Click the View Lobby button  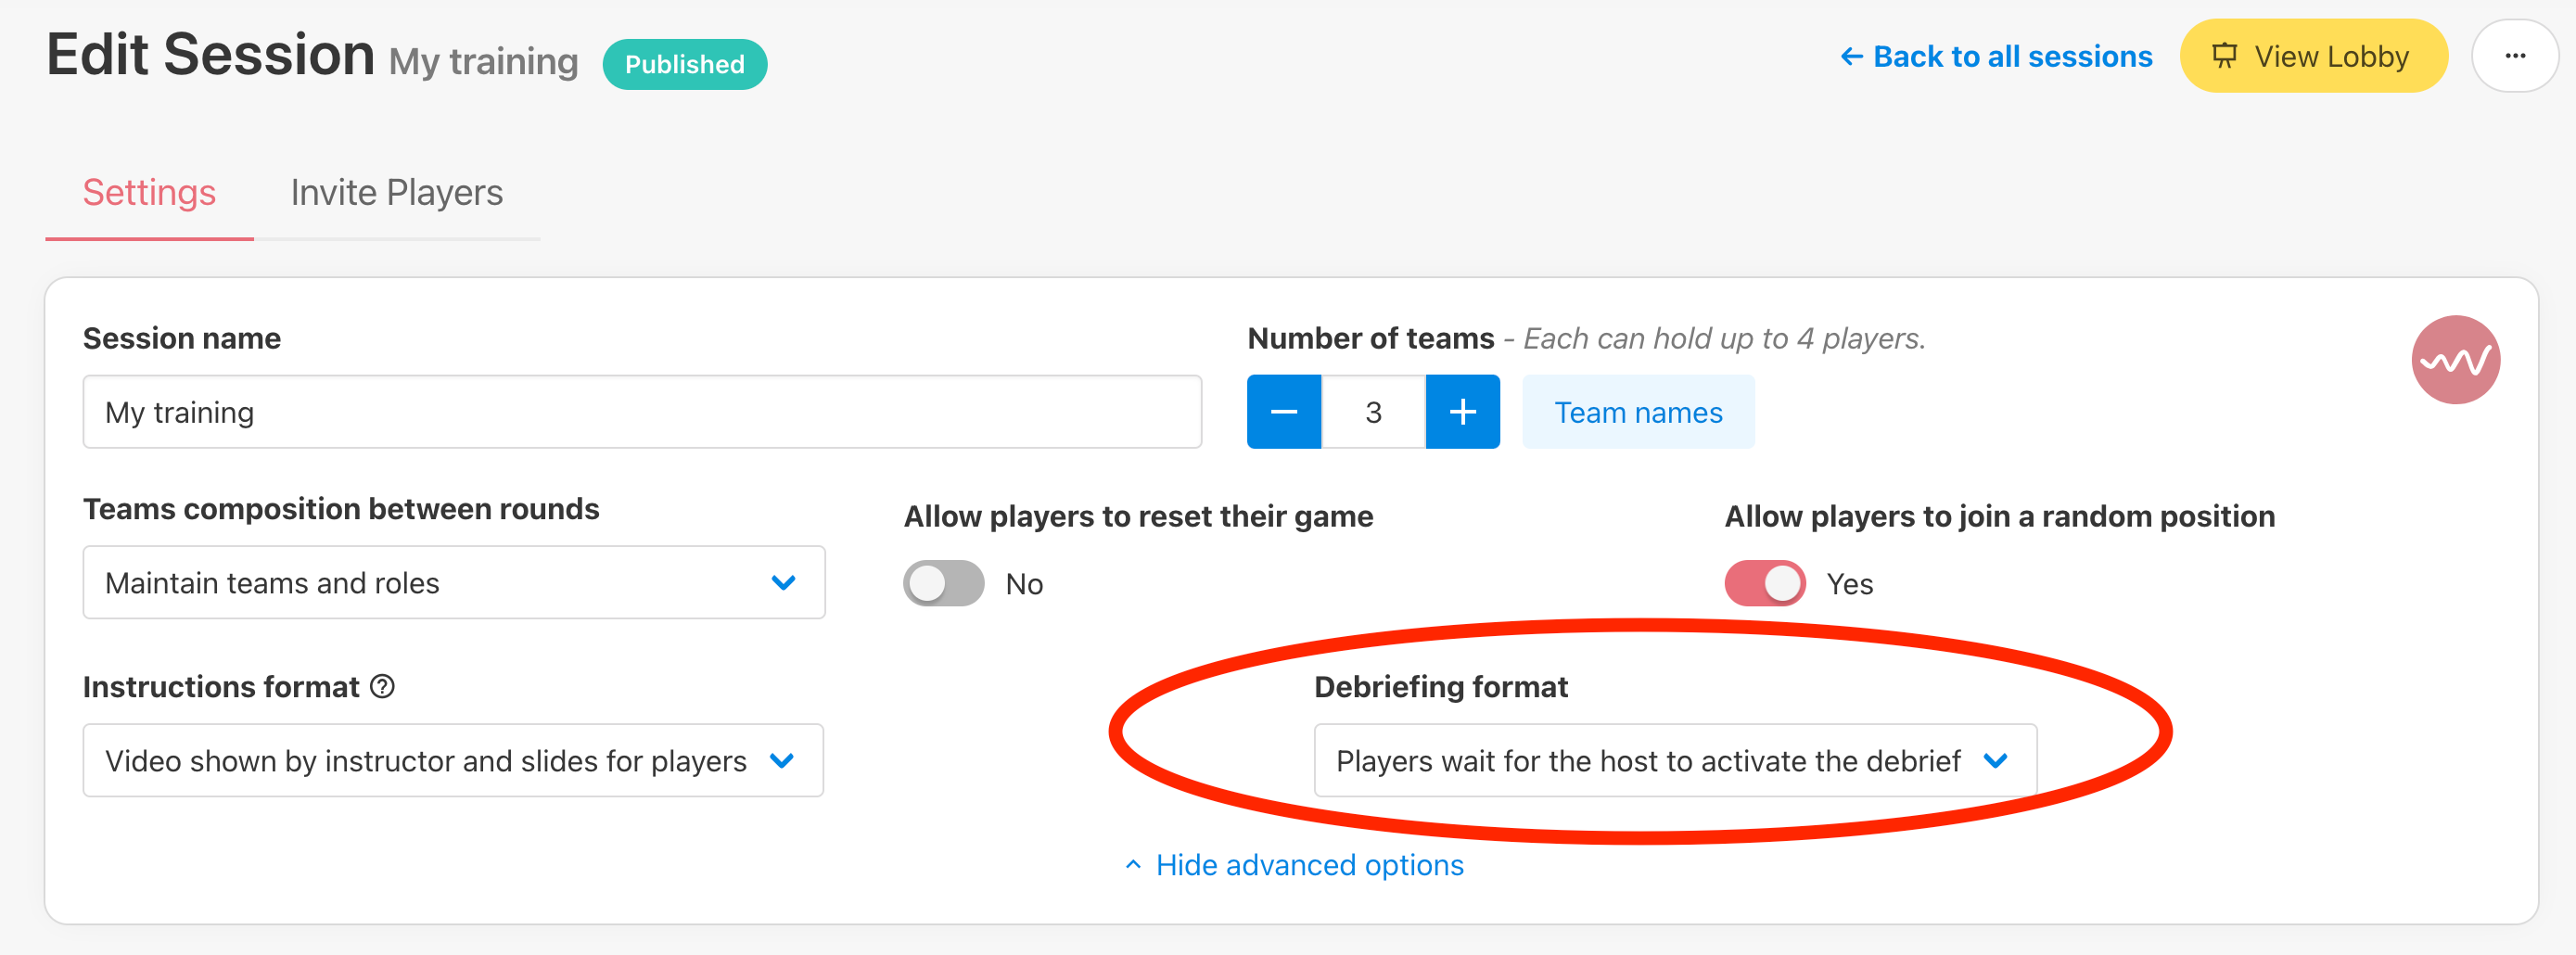point(2313,56)
